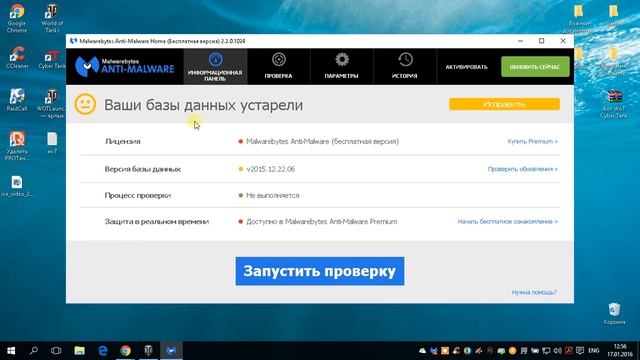Open the Информационная панель dashboard tab
This screenshot has height=360, width=640.
coord(215,67)
